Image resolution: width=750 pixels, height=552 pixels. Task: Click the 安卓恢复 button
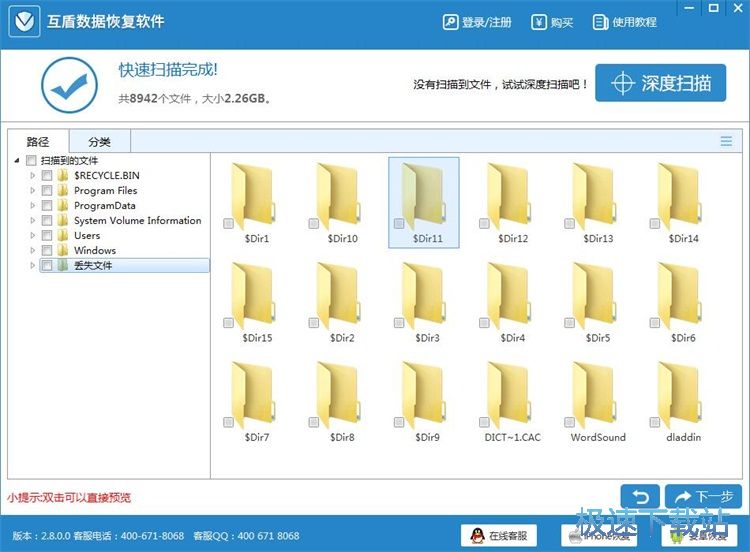point(699,535)
